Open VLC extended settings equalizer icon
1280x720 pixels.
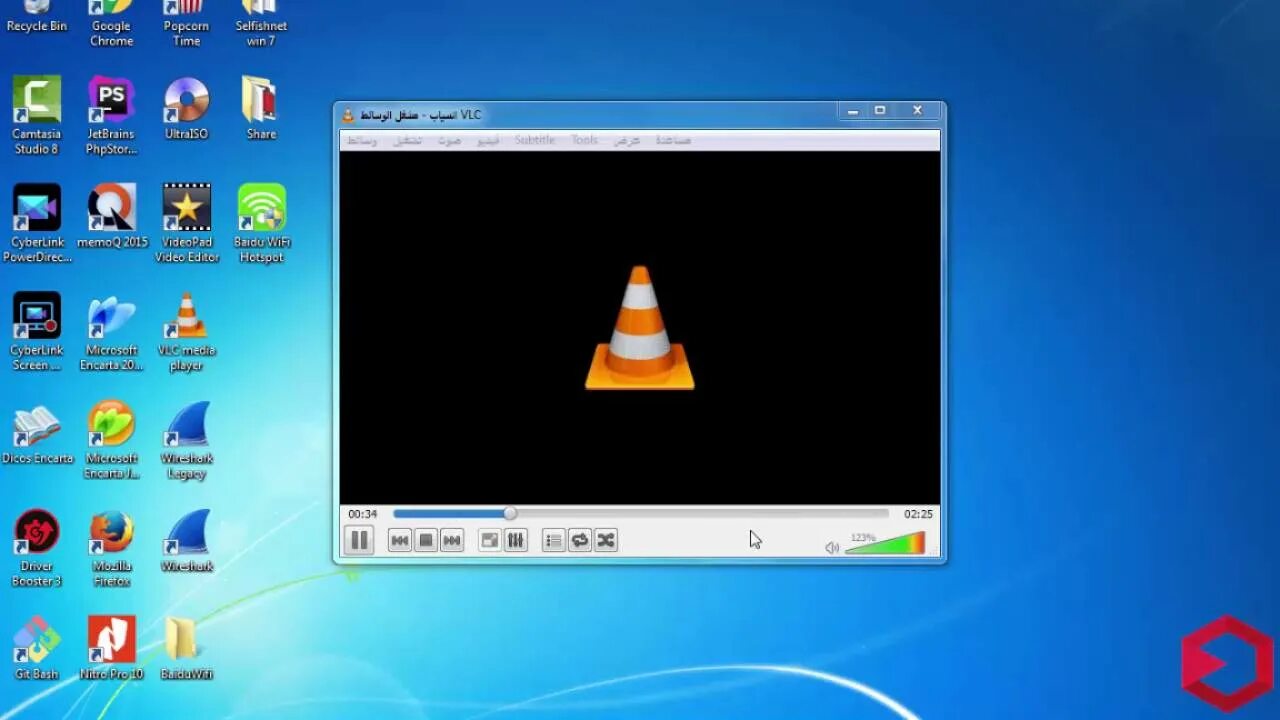click(516, 540)
